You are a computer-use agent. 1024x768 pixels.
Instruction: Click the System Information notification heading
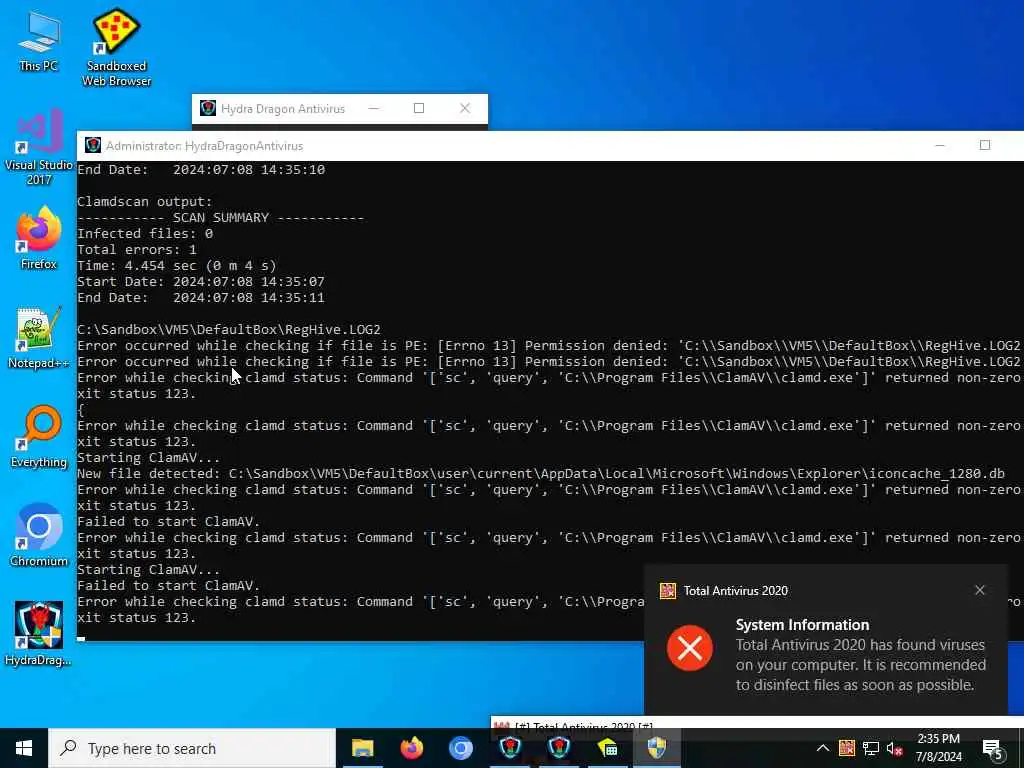pyautogui.click(x=802, y=624)
